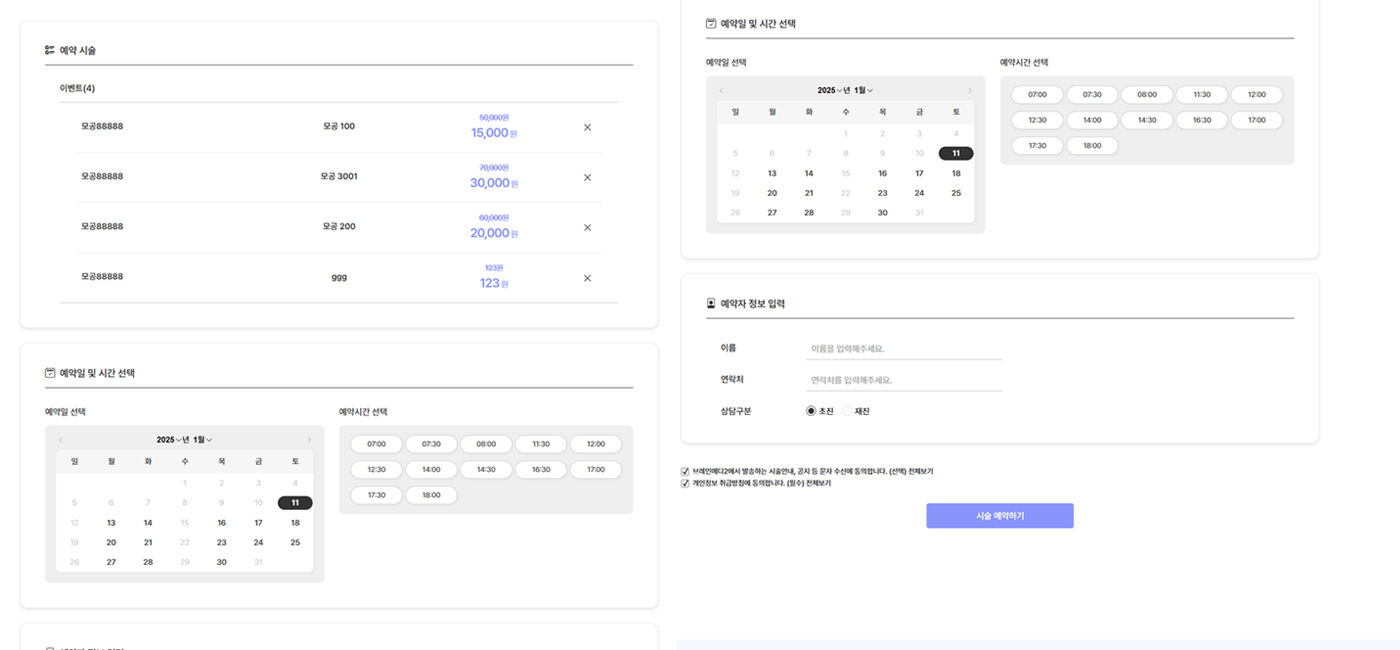Select day 24 in right-side calendar
Image resolution: width=1400 pixels, height=650 pixels.
tap(919, 193)
